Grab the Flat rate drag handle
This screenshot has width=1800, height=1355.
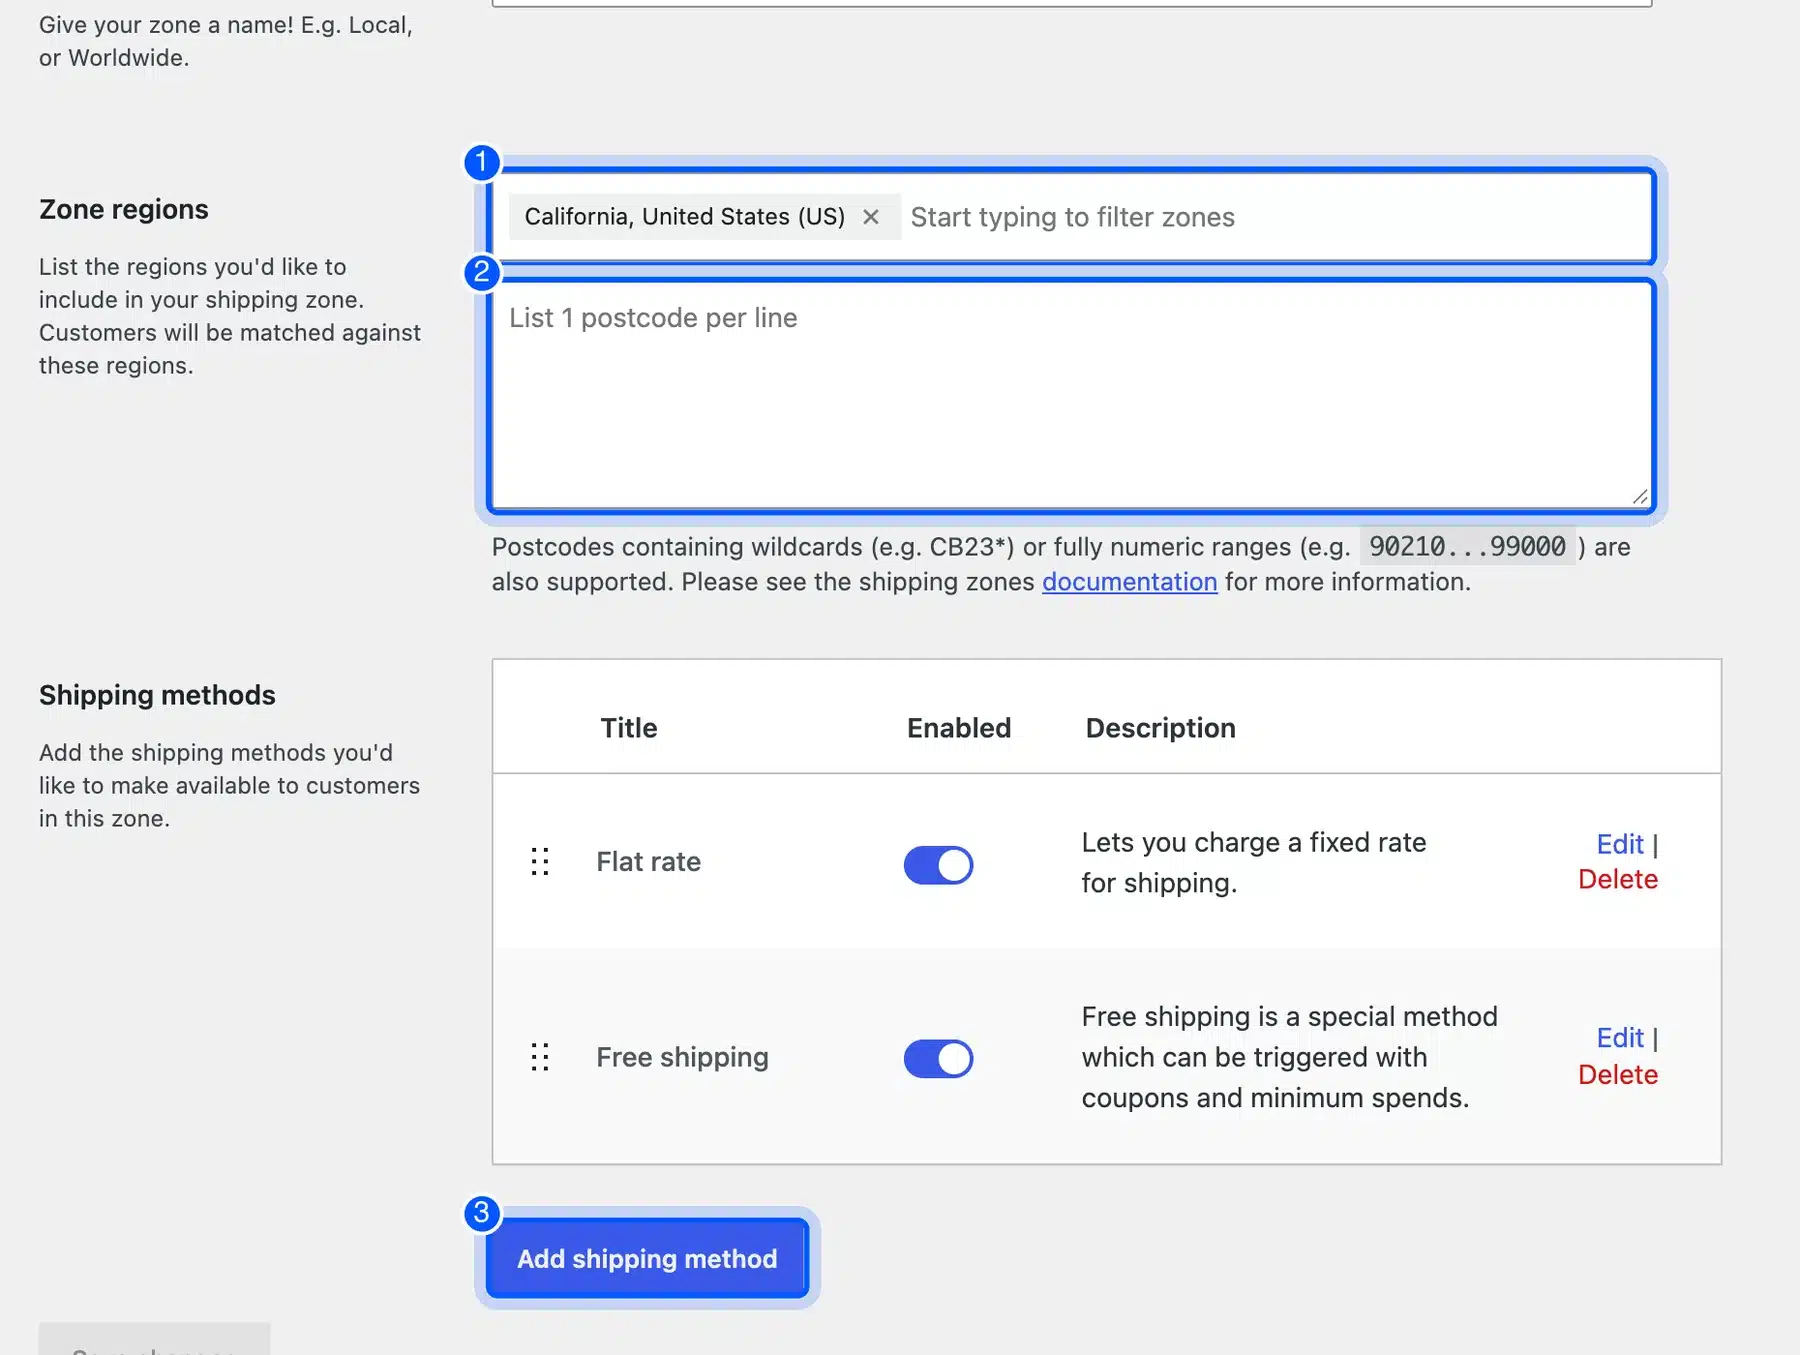[540, 862]
